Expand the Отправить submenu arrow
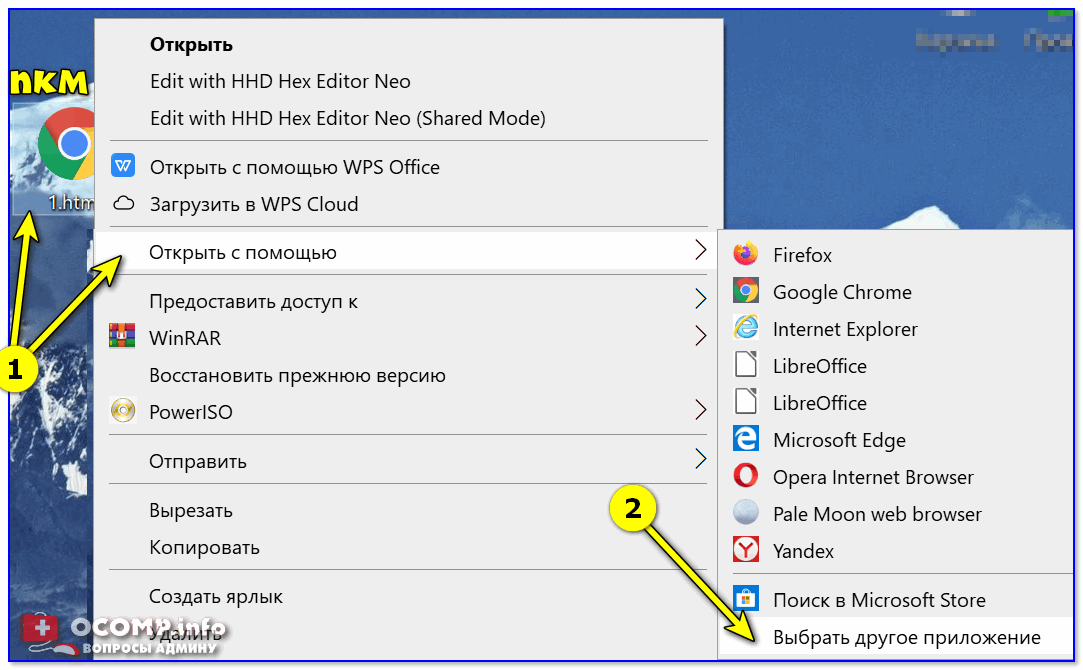The height and width of the screenshot is (670, 1083). tap(700, 461)
